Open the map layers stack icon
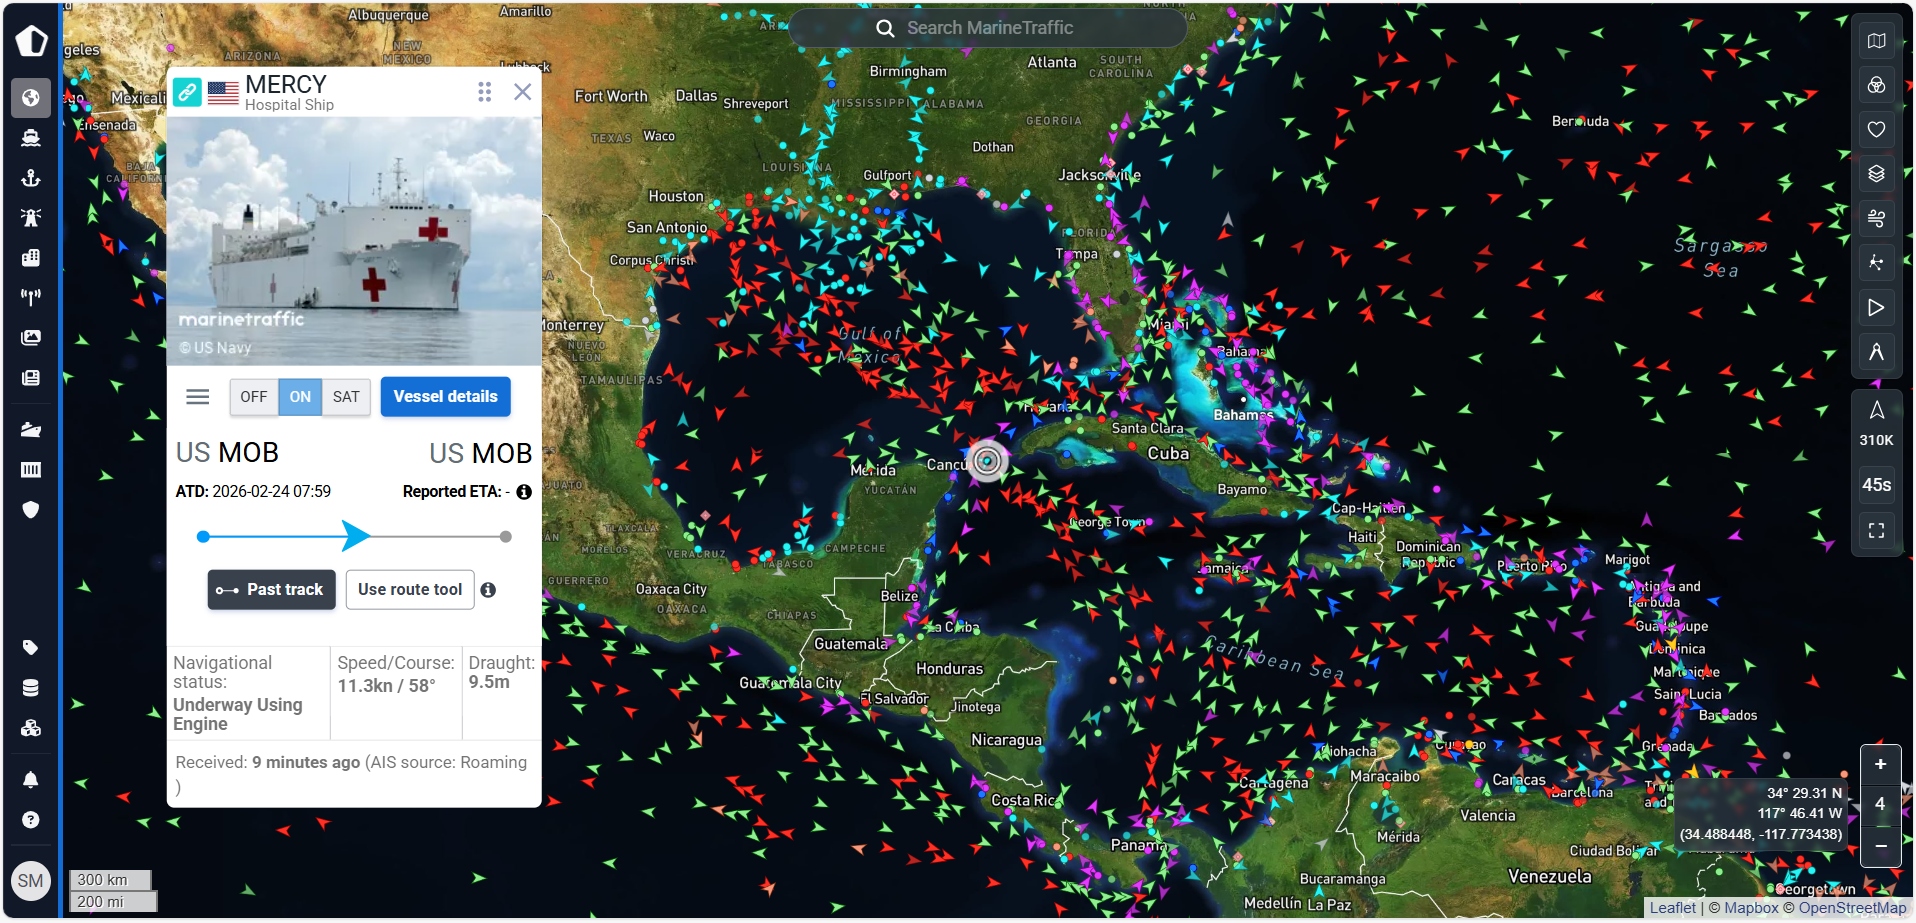 (1876, 174)
